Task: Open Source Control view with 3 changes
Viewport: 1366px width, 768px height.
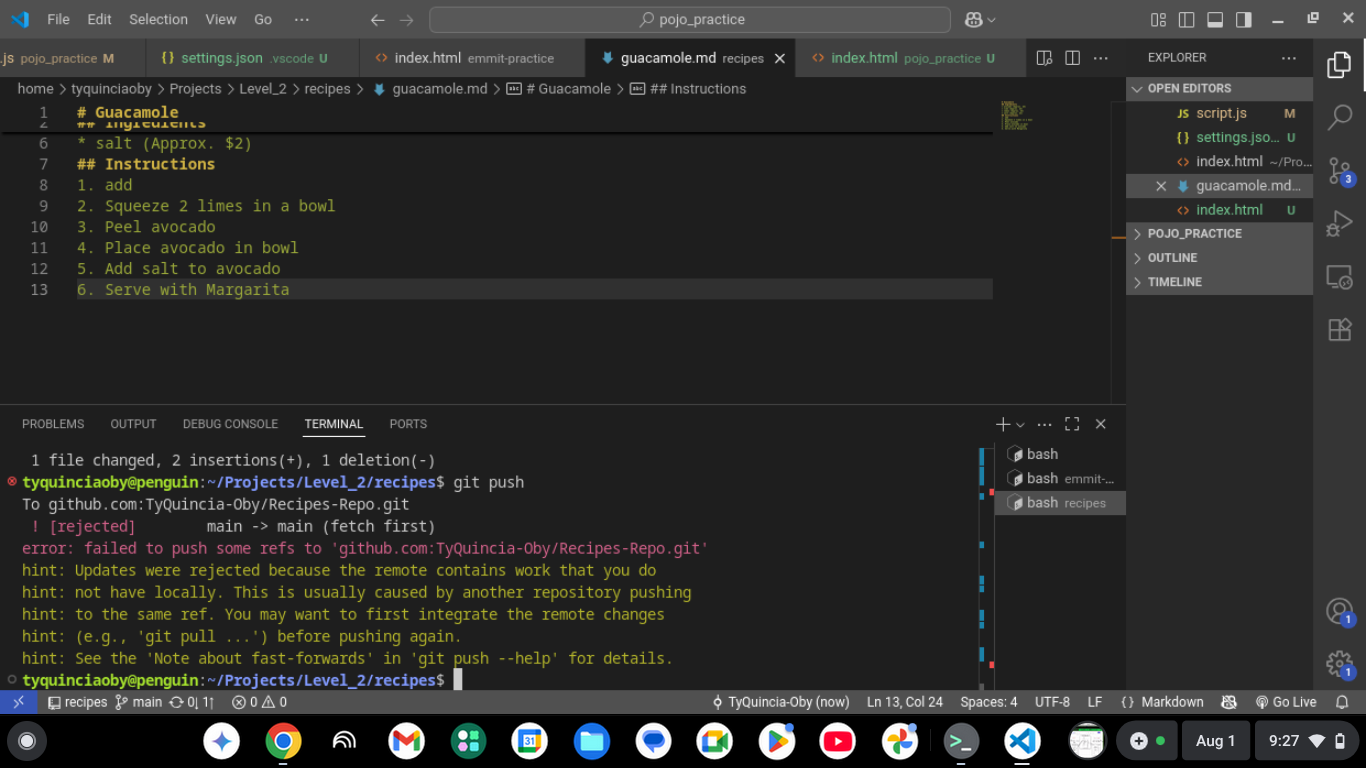Action: [x=1339, y=170]
